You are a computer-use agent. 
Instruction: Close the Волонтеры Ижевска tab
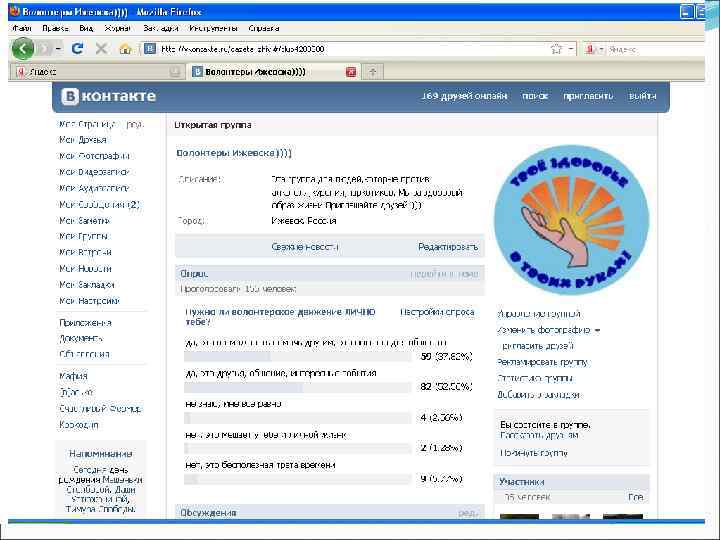pos(351,72)
